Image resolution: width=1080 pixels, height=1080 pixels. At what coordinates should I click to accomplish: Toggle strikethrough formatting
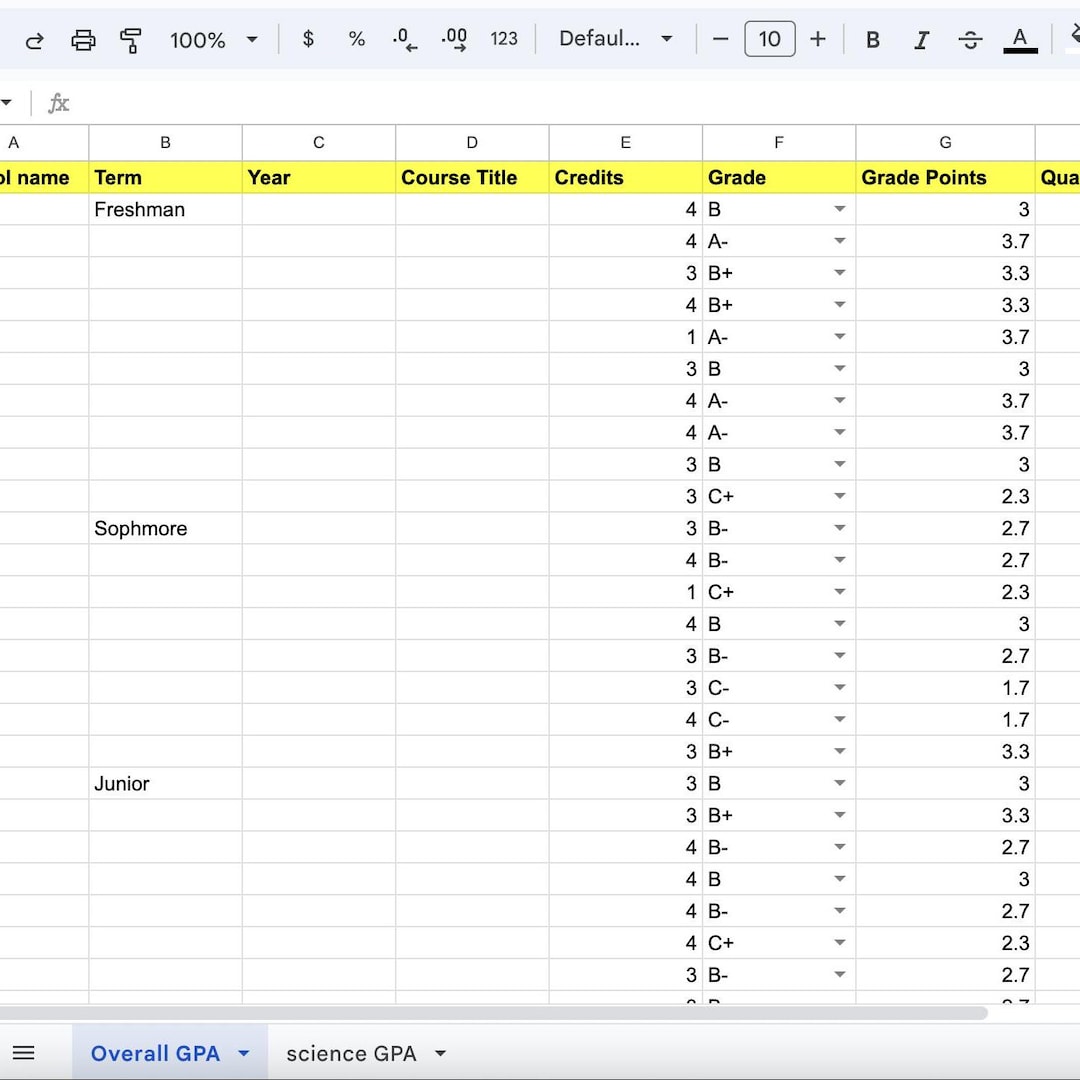click(970, 40)
